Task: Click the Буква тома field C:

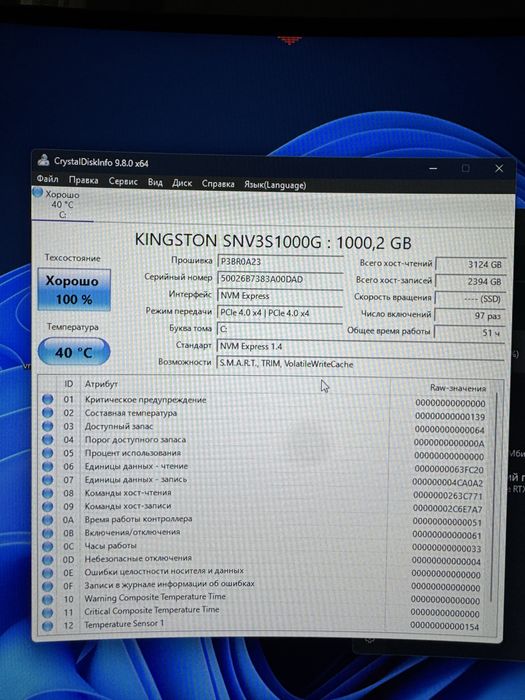Action: point(280,329)
